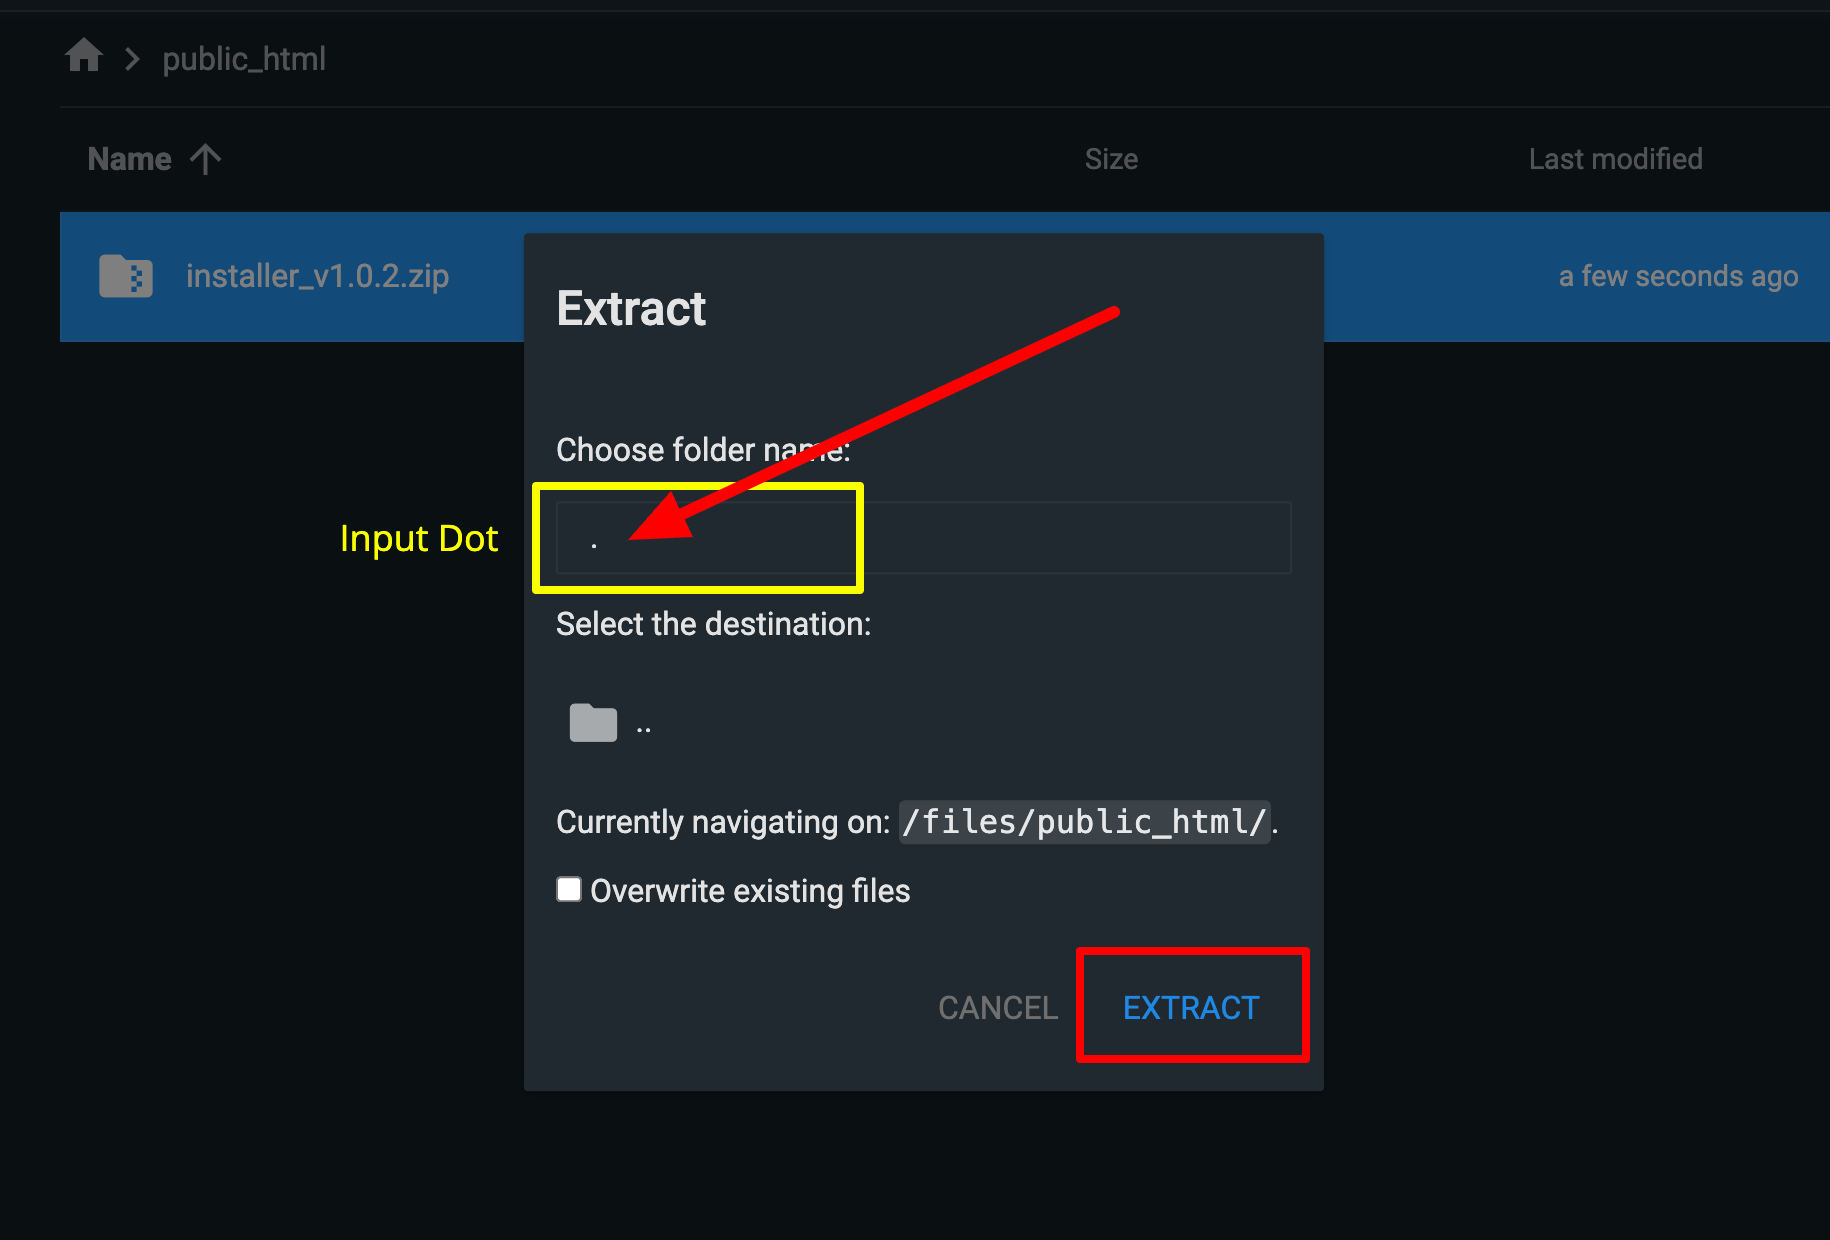Enable Overwrite existing files checkbox
1830x1240 pixels.
coord(569,889)
